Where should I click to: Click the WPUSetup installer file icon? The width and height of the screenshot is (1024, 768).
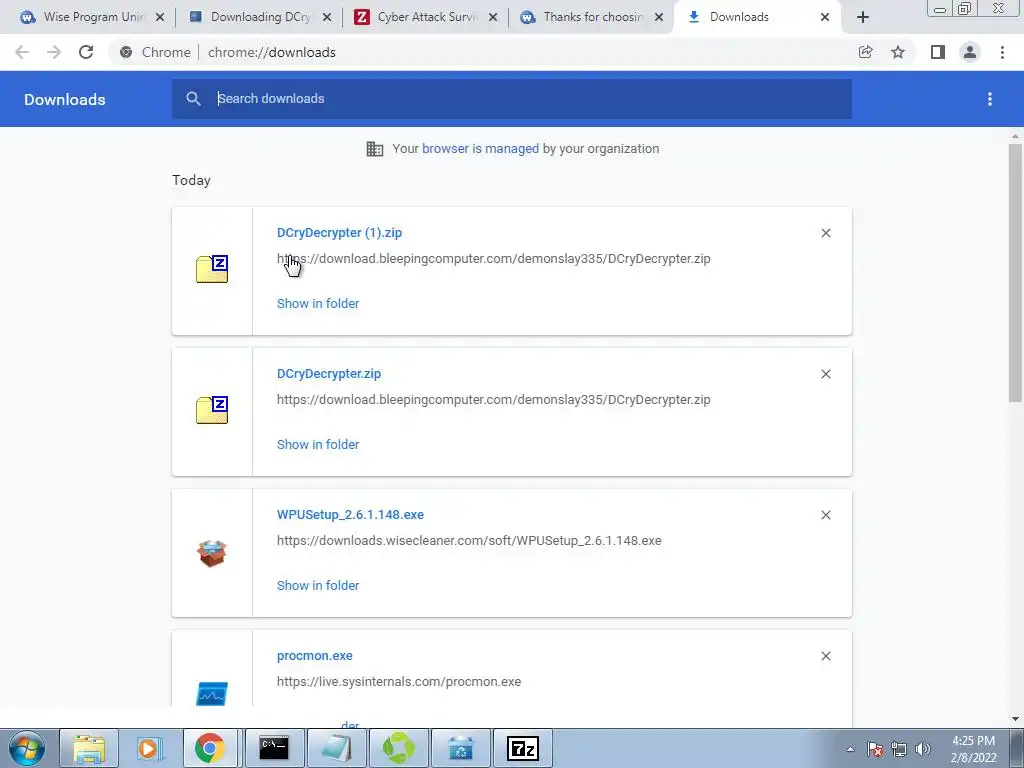(x=212, y=553)
